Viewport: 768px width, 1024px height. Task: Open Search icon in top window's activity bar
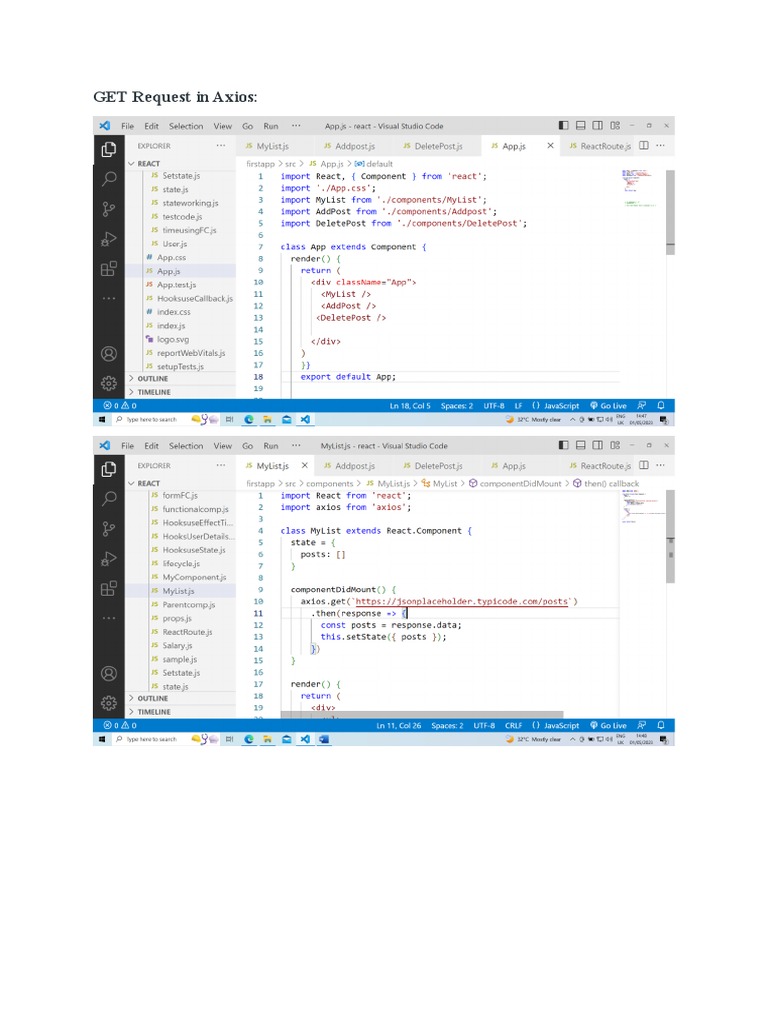click(109, 179)
